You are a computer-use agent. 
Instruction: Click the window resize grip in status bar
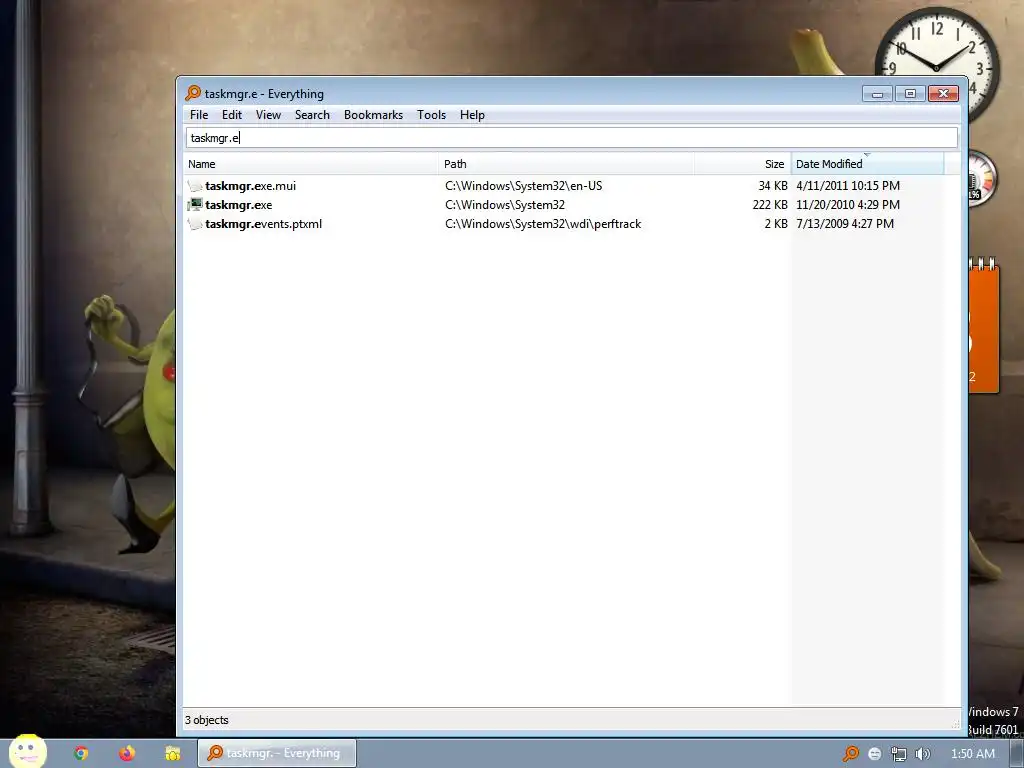(955, 724)
